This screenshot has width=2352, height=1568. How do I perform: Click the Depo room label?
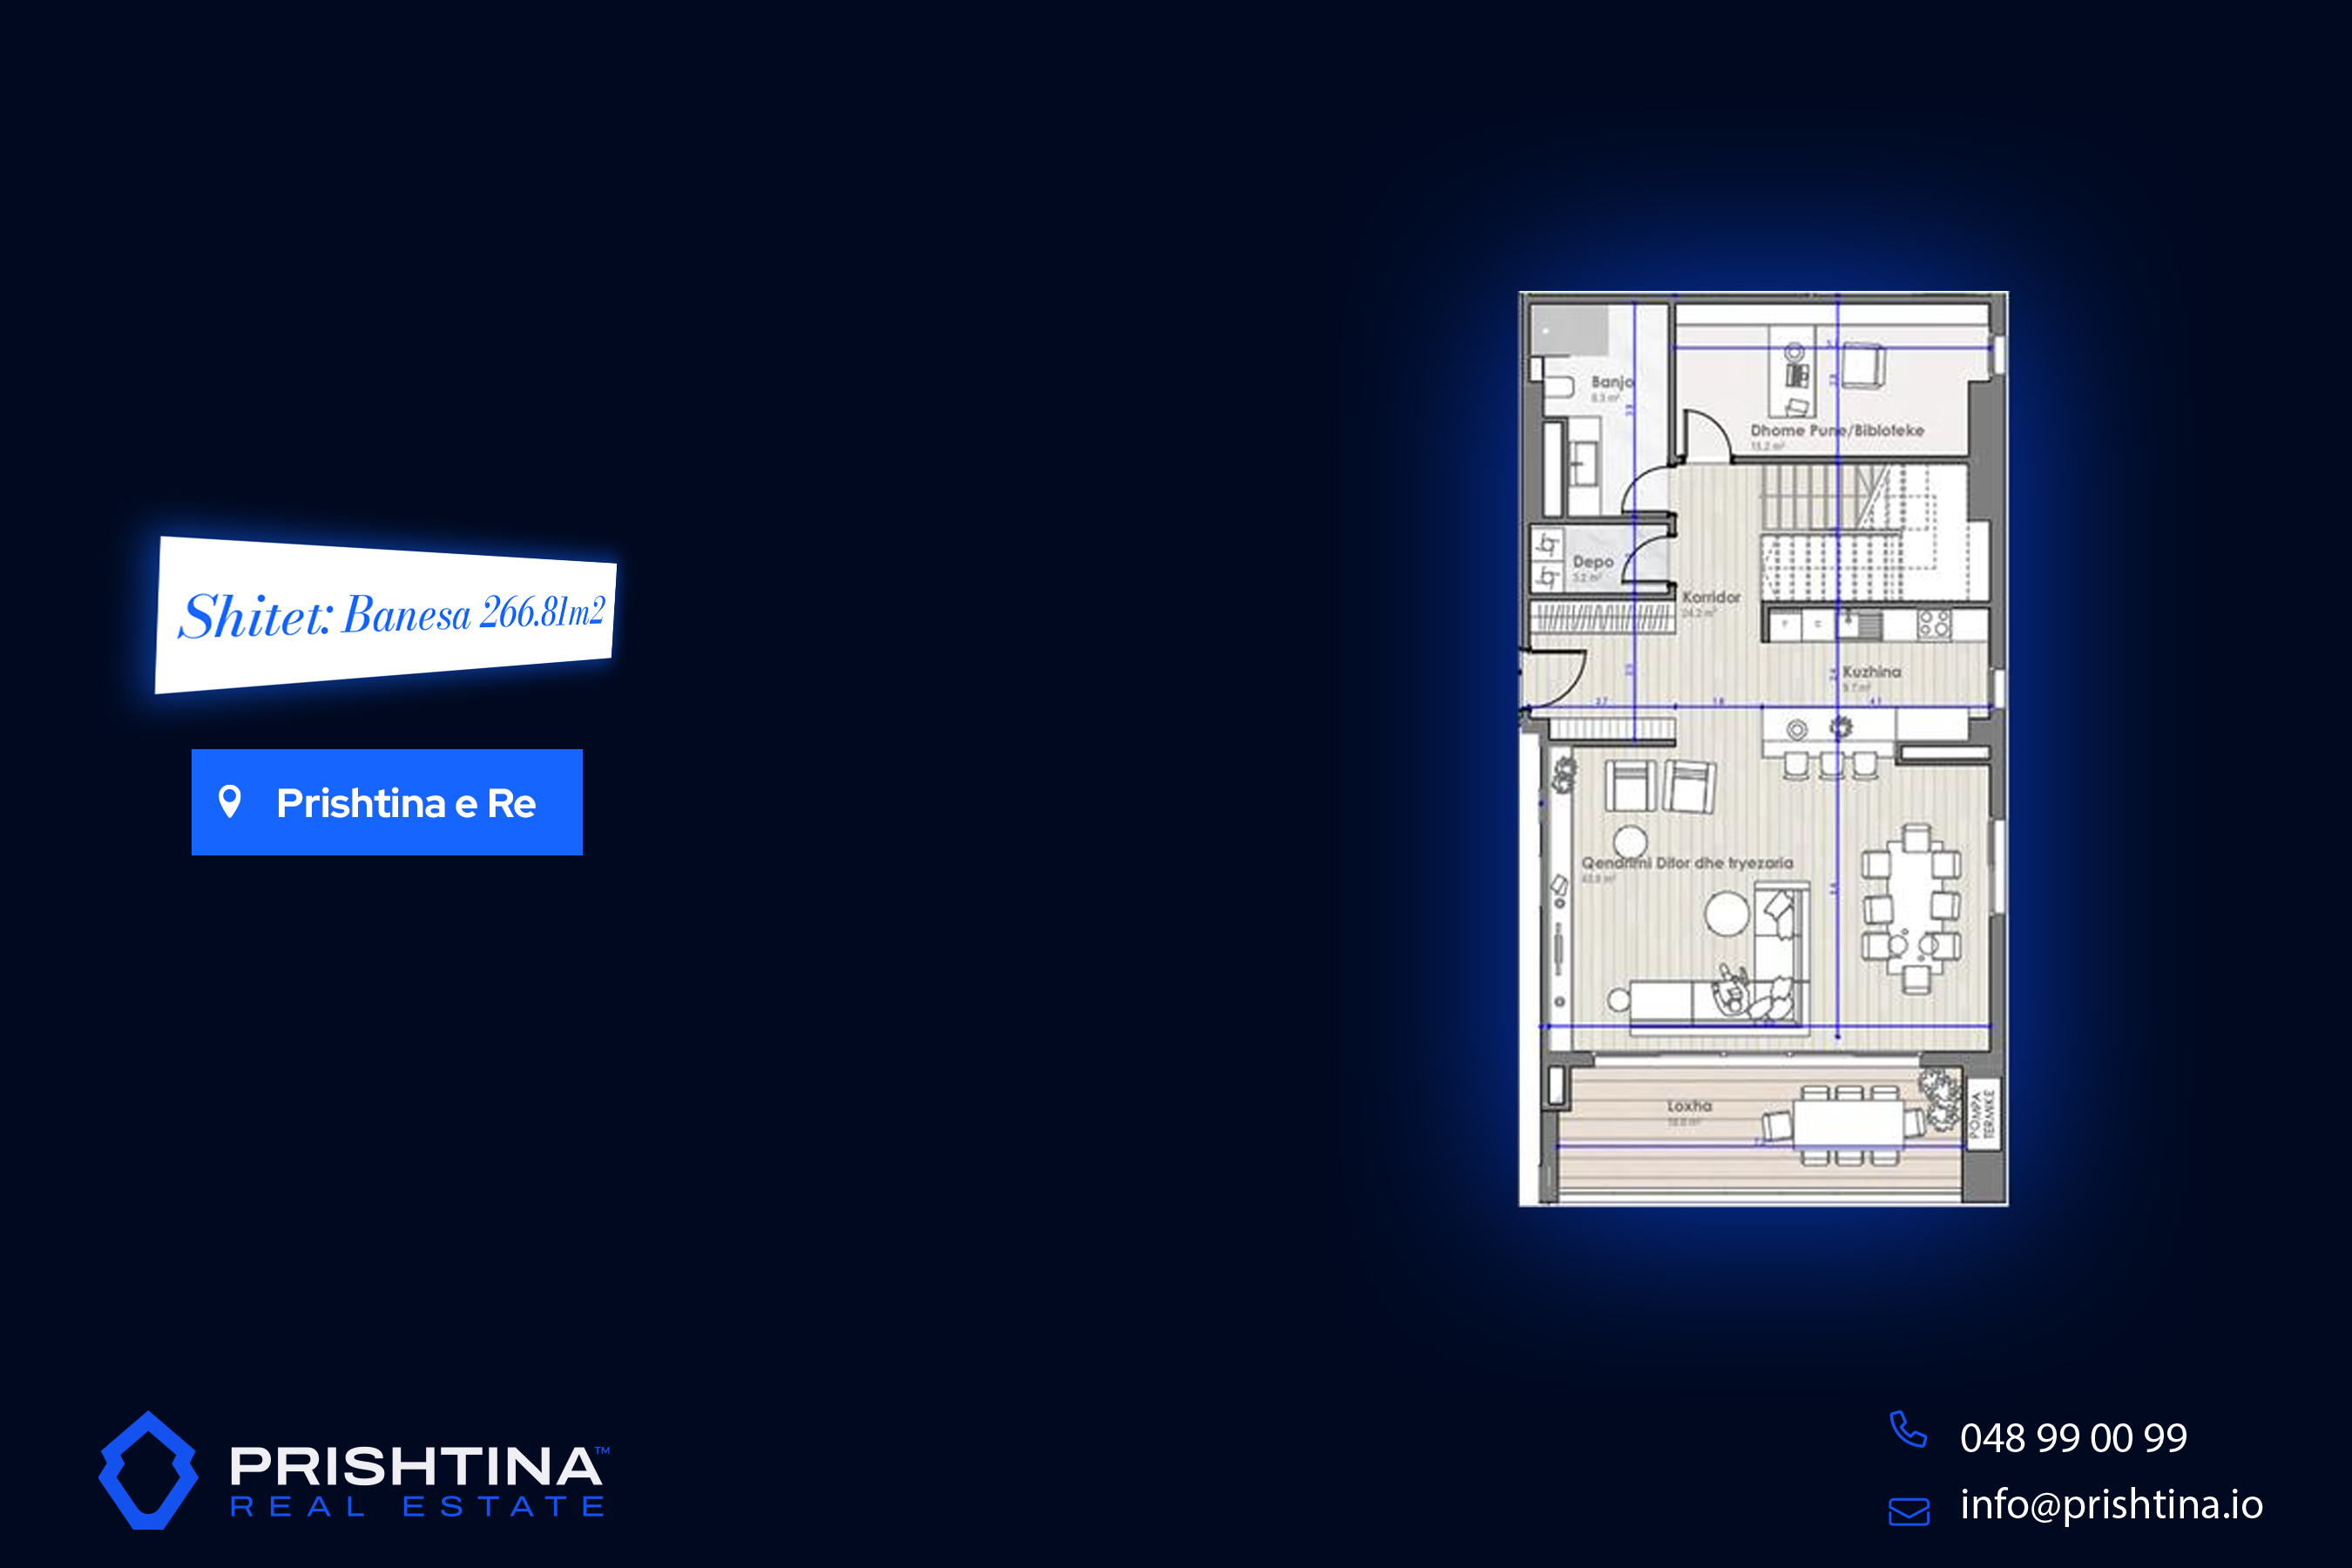[x=1593, y=562]
